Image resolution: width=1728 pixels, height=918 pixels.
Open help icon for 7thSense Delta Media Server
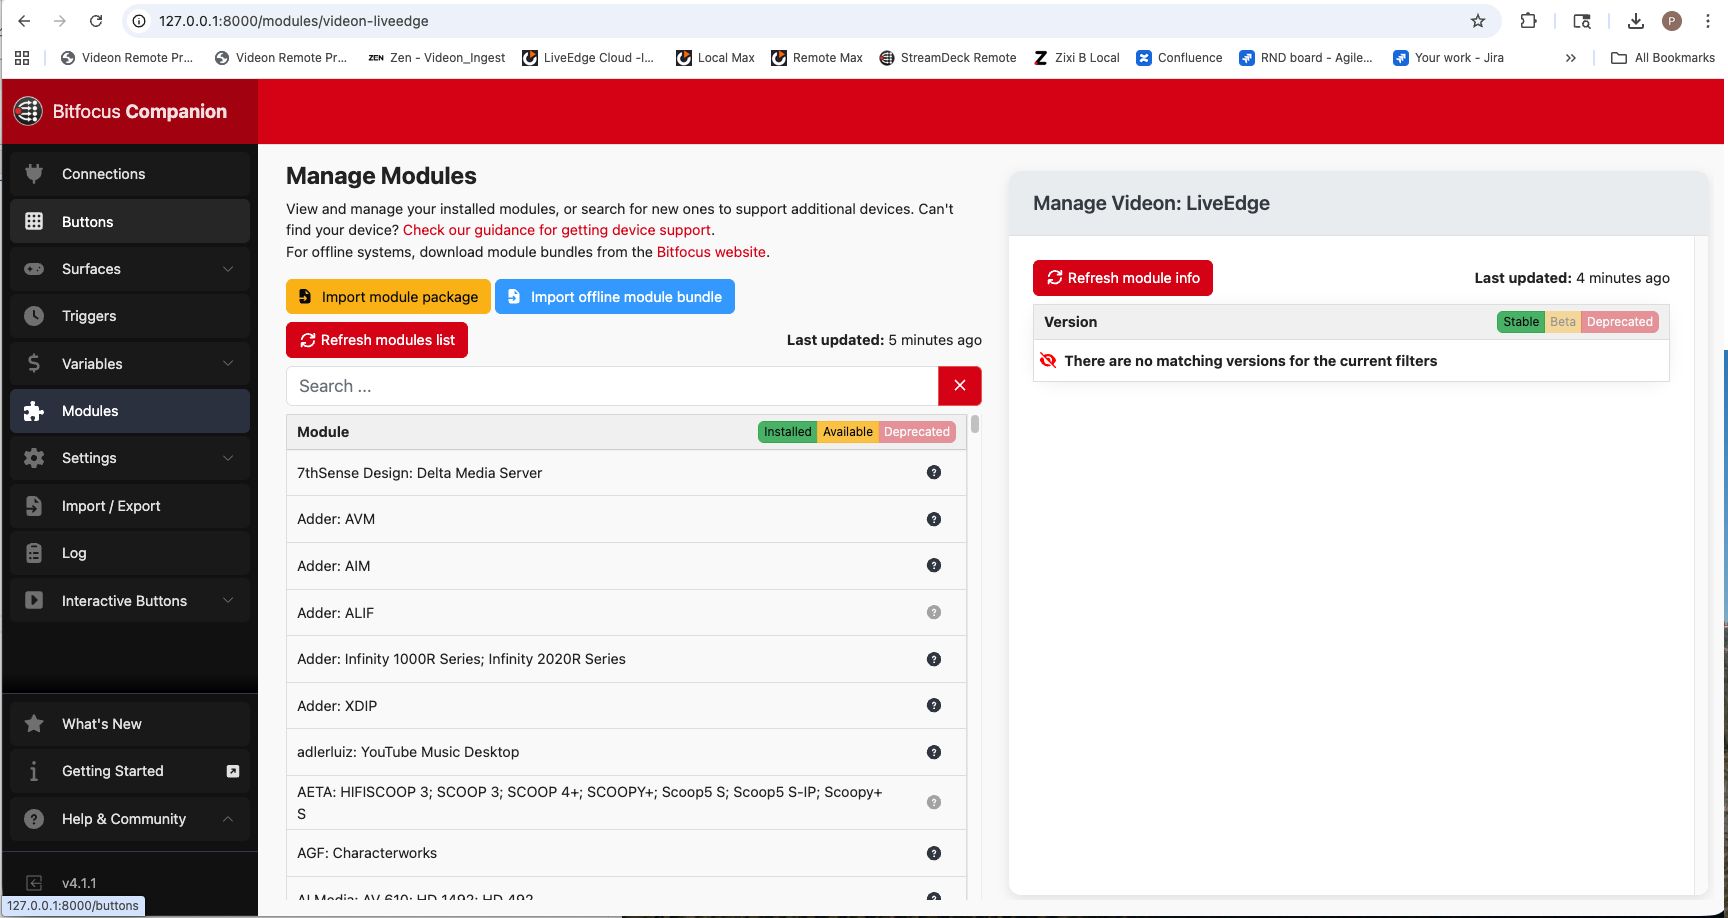tap(934, 472)
